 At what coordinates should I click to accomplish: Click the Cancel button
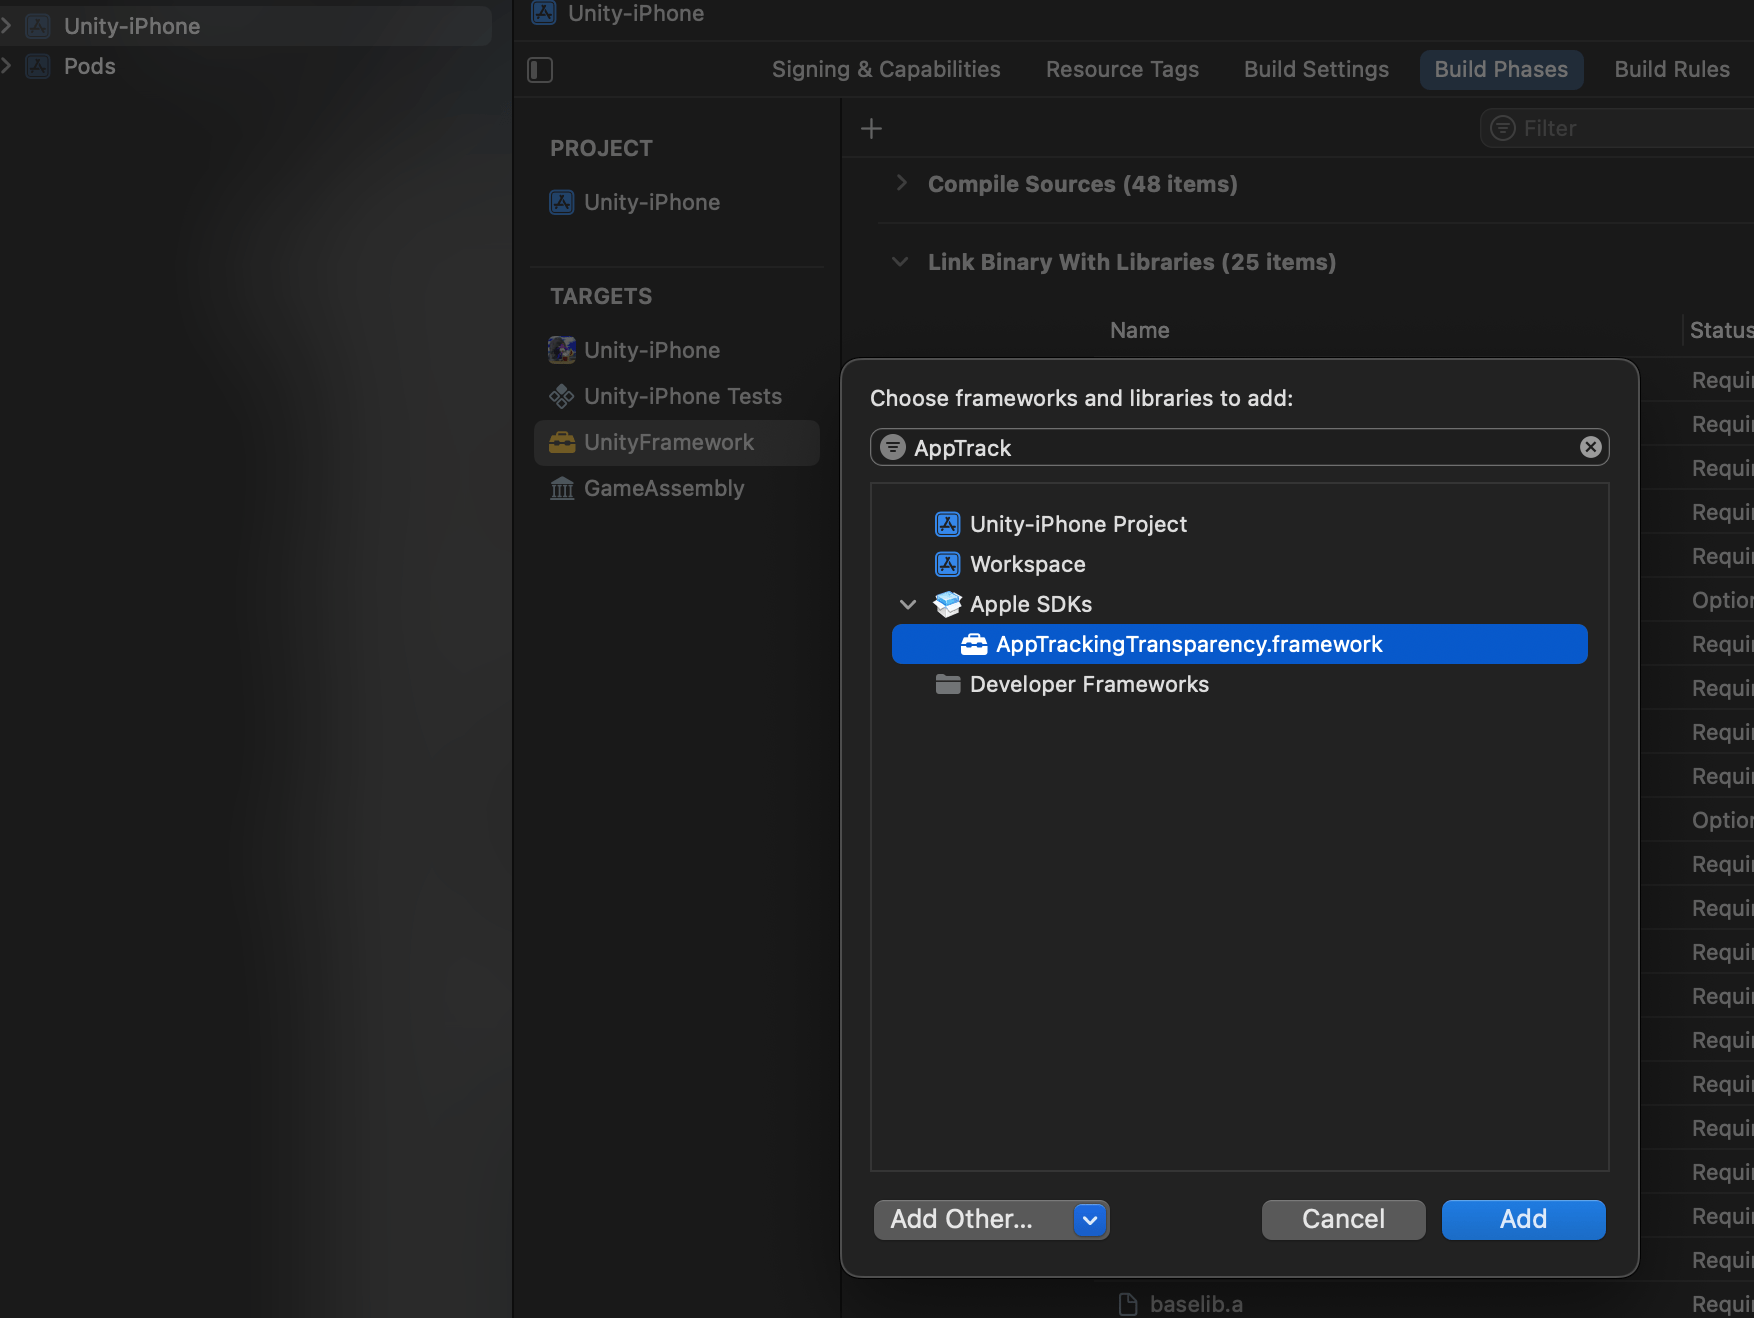(x=1343, y=1219)
